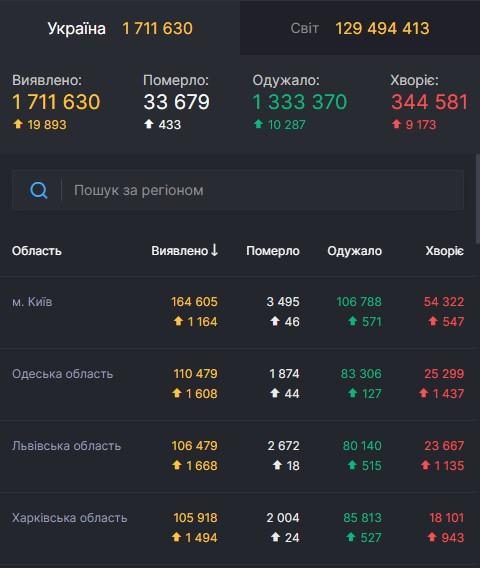Click the white up arrow beside 433
Screen dimensions: 480x568
[x=149, y=124]
